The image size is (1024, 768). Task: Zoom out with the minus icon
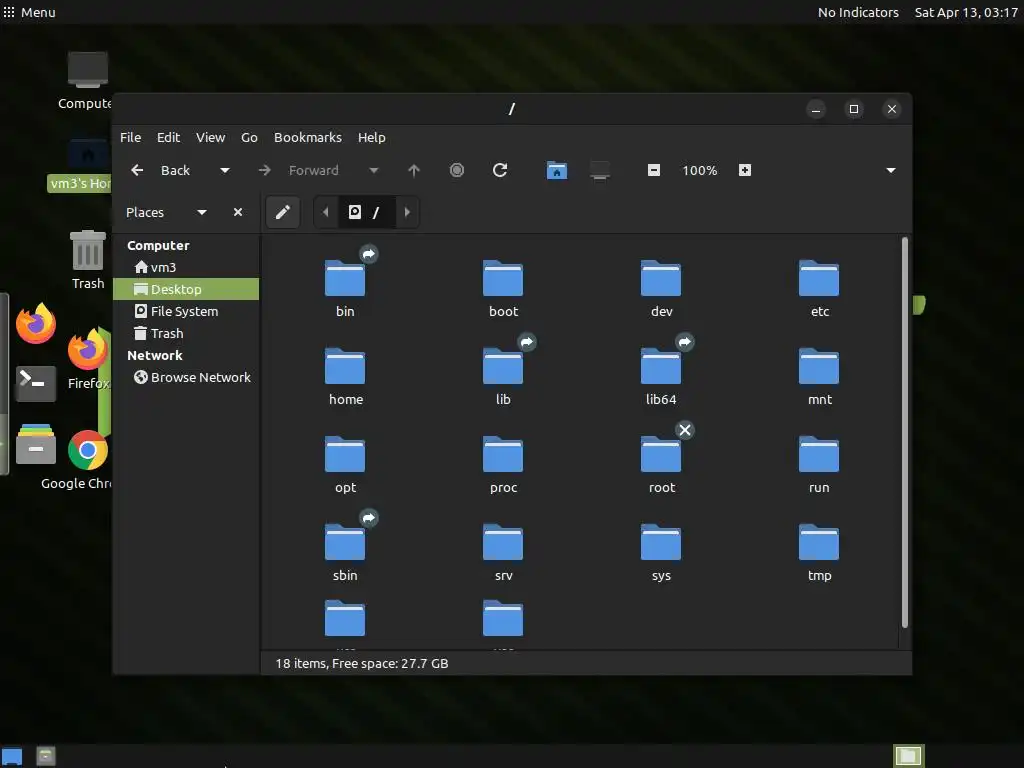pos(654,170)
